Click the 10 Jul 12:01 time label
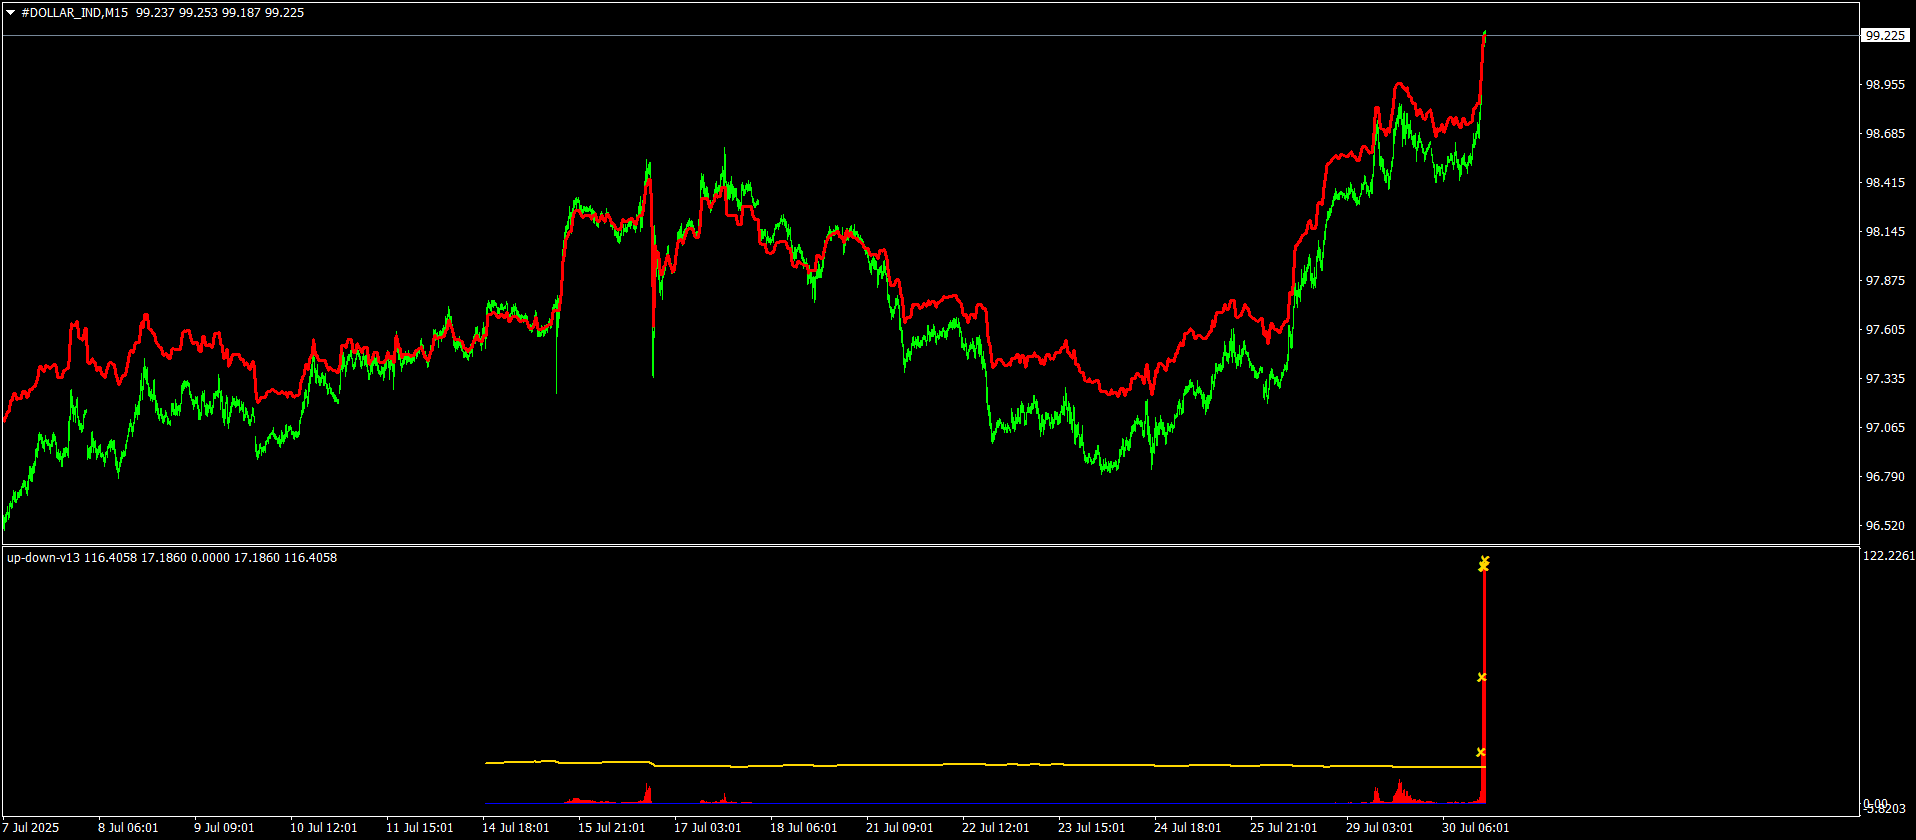This screenshot has width=1916, height=840. (323, 828)
